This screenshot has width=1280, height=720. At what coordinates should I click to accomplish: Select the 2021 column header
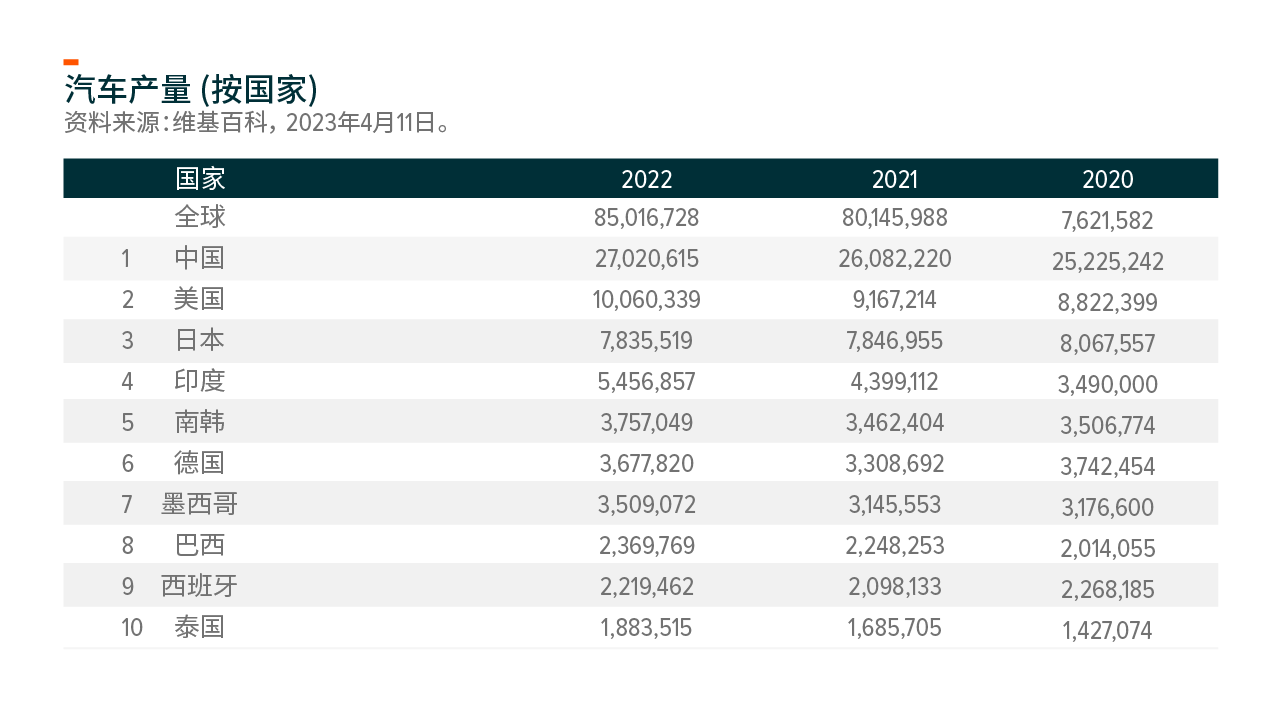(x=895, y=180)
